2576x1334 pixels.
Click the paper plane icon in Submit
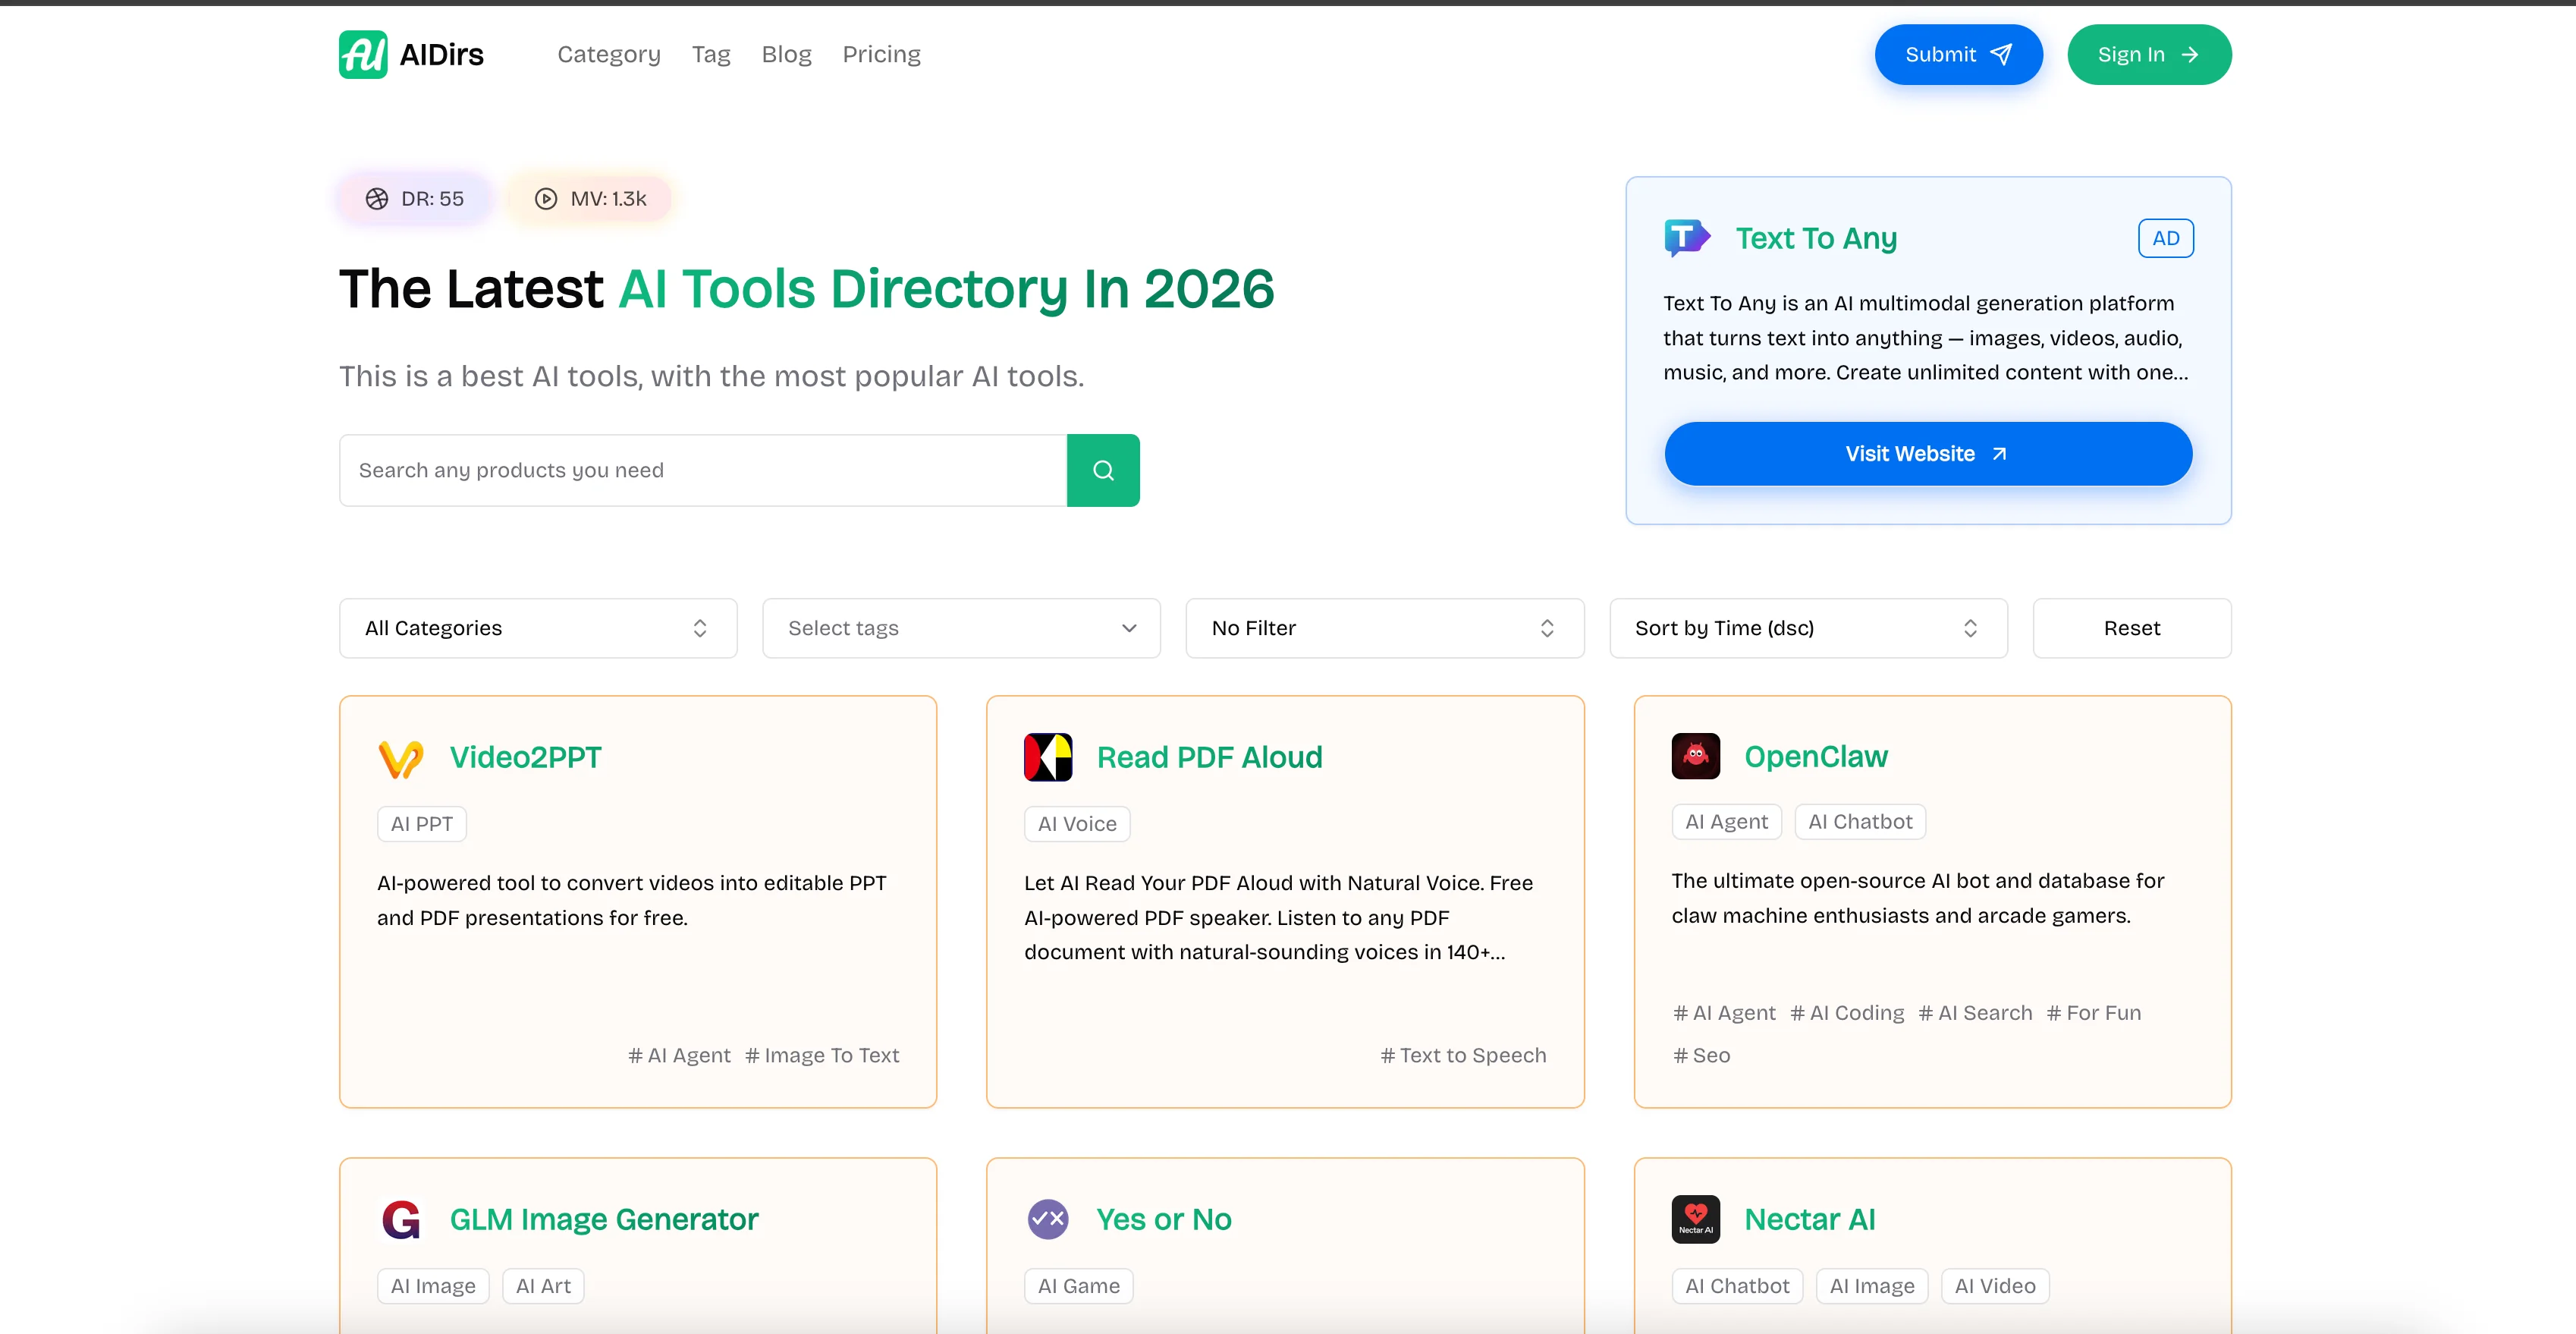(2001, 54)
